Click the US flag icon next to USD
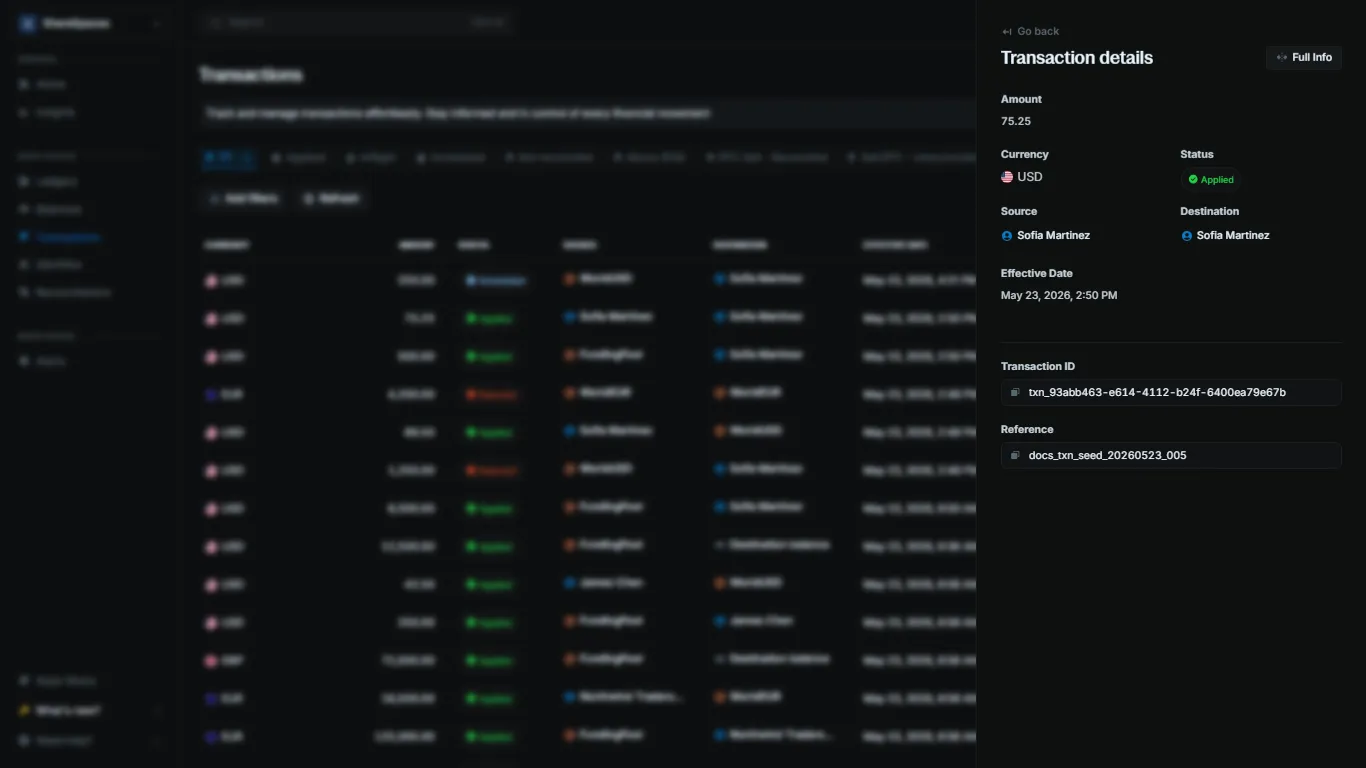This screenshot has width=1366, height=768. [1007, 177]
